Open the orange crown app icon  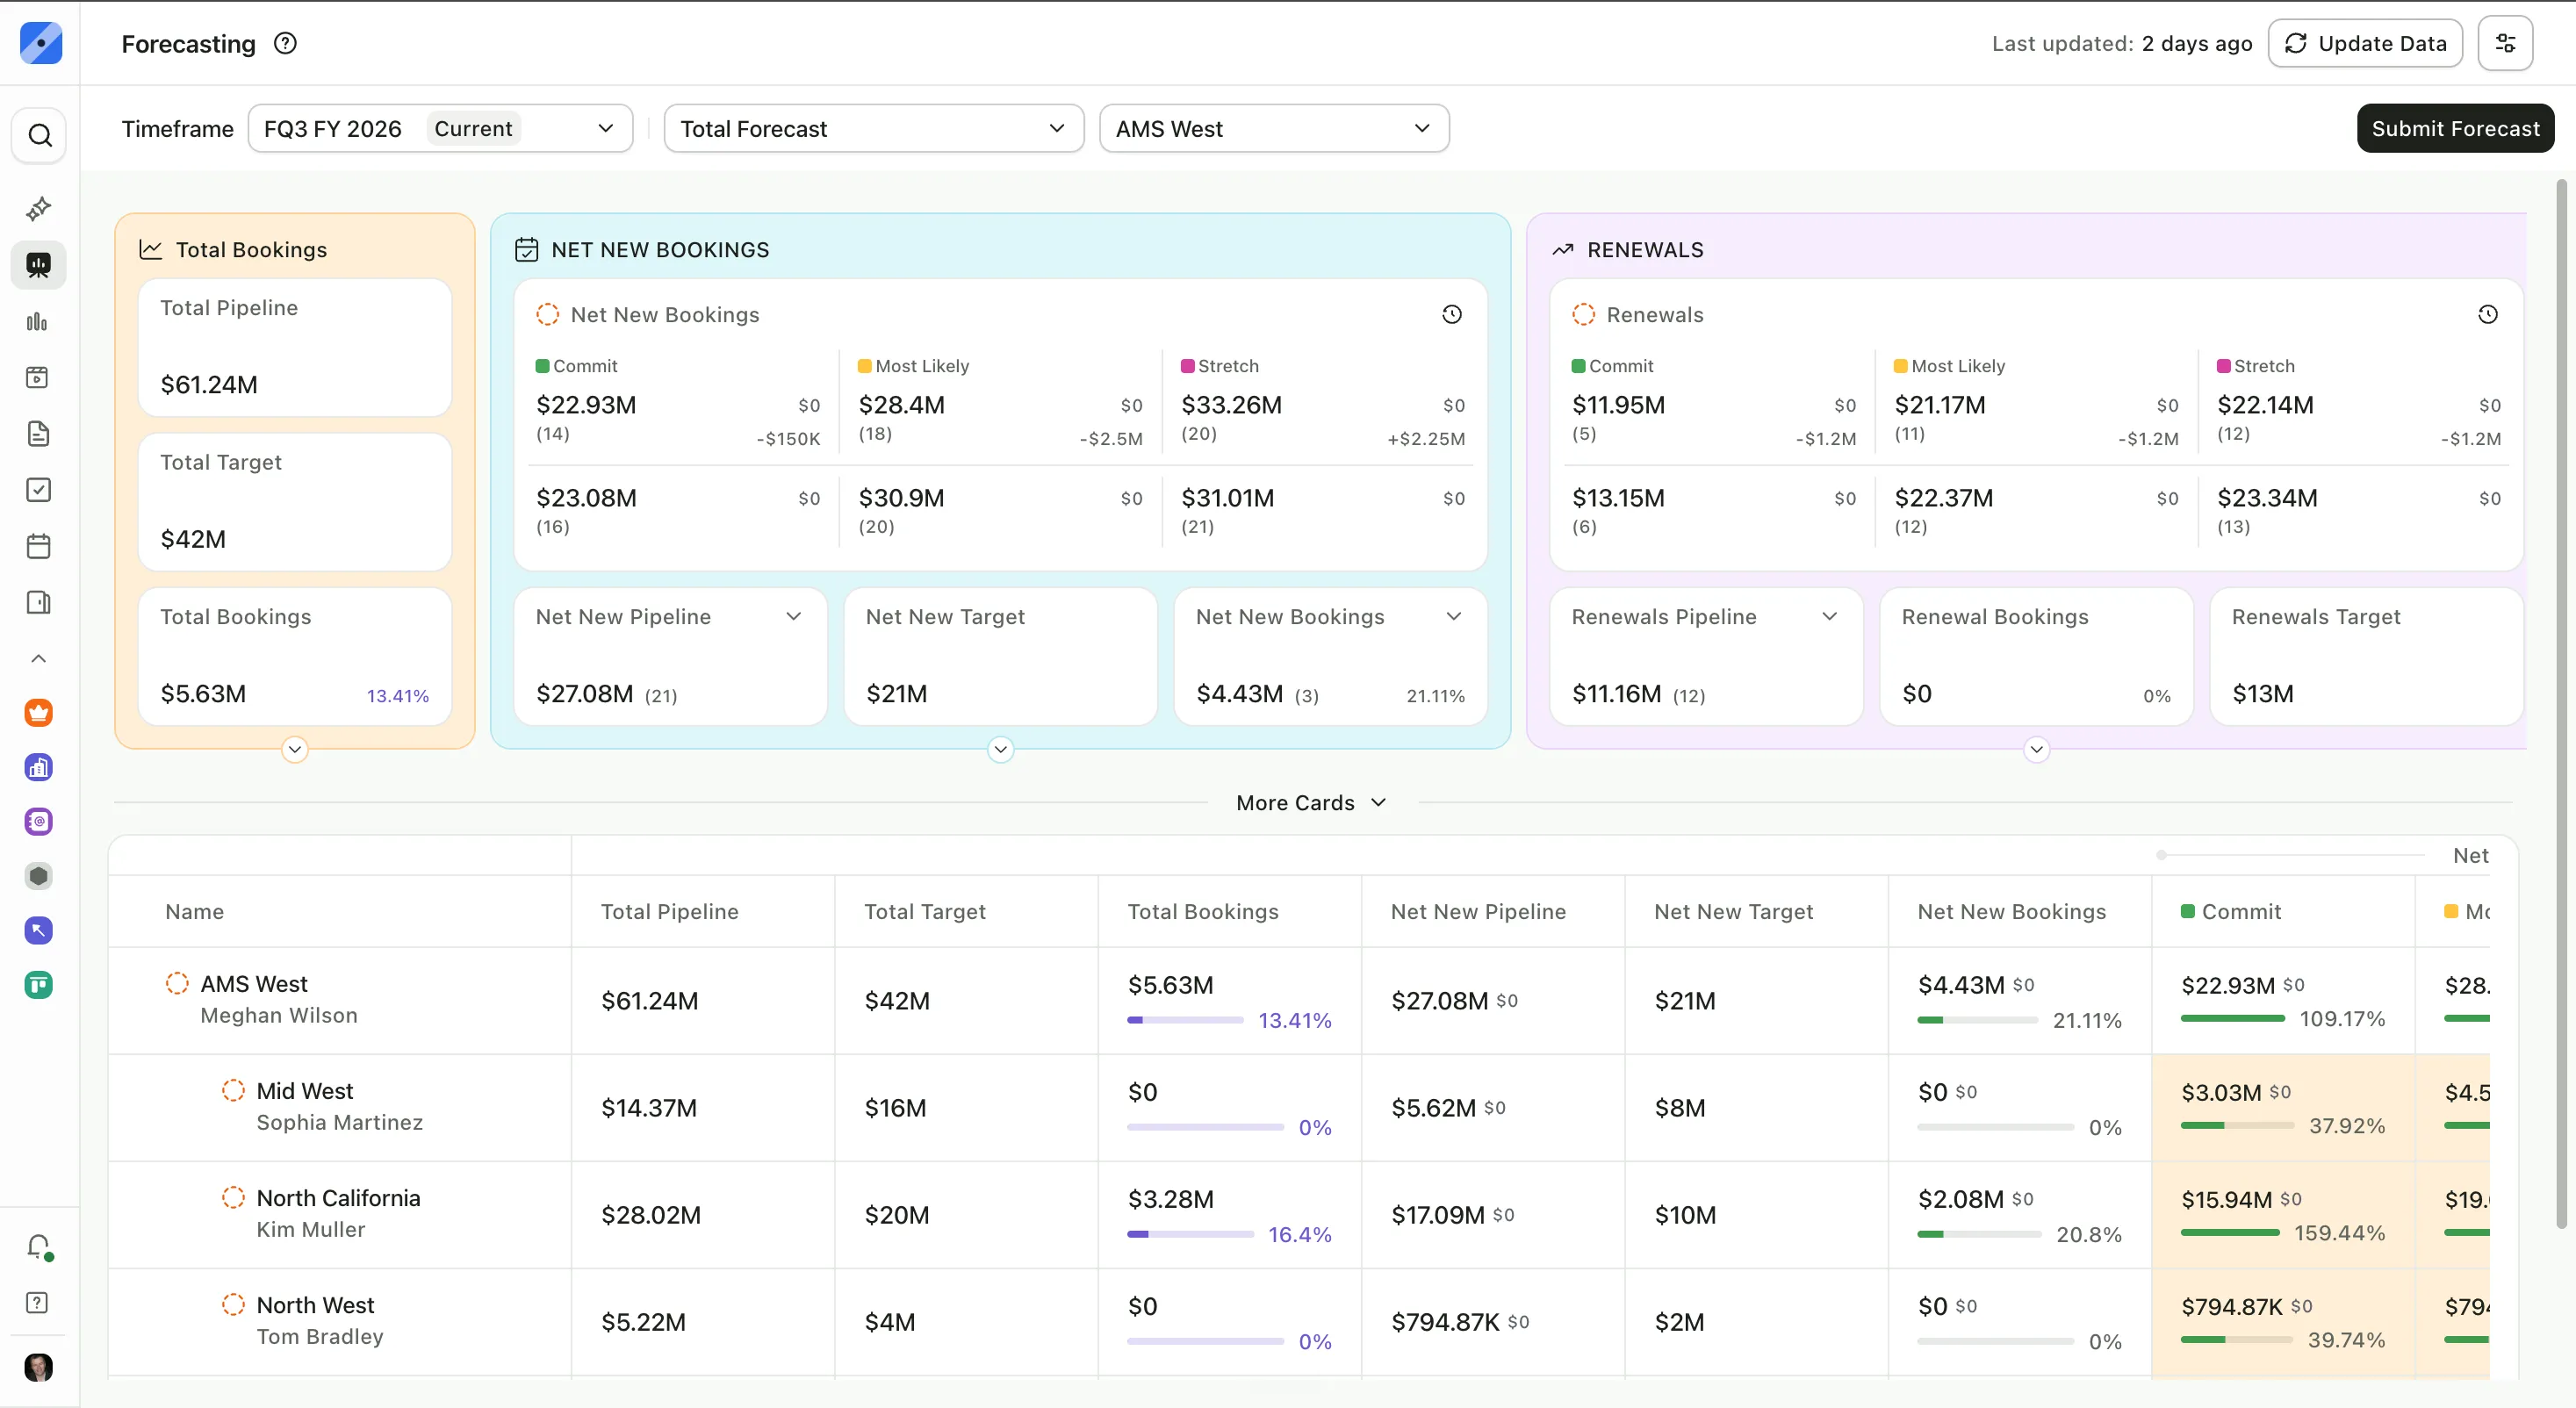pyautogui.click(x=38, y=713)
